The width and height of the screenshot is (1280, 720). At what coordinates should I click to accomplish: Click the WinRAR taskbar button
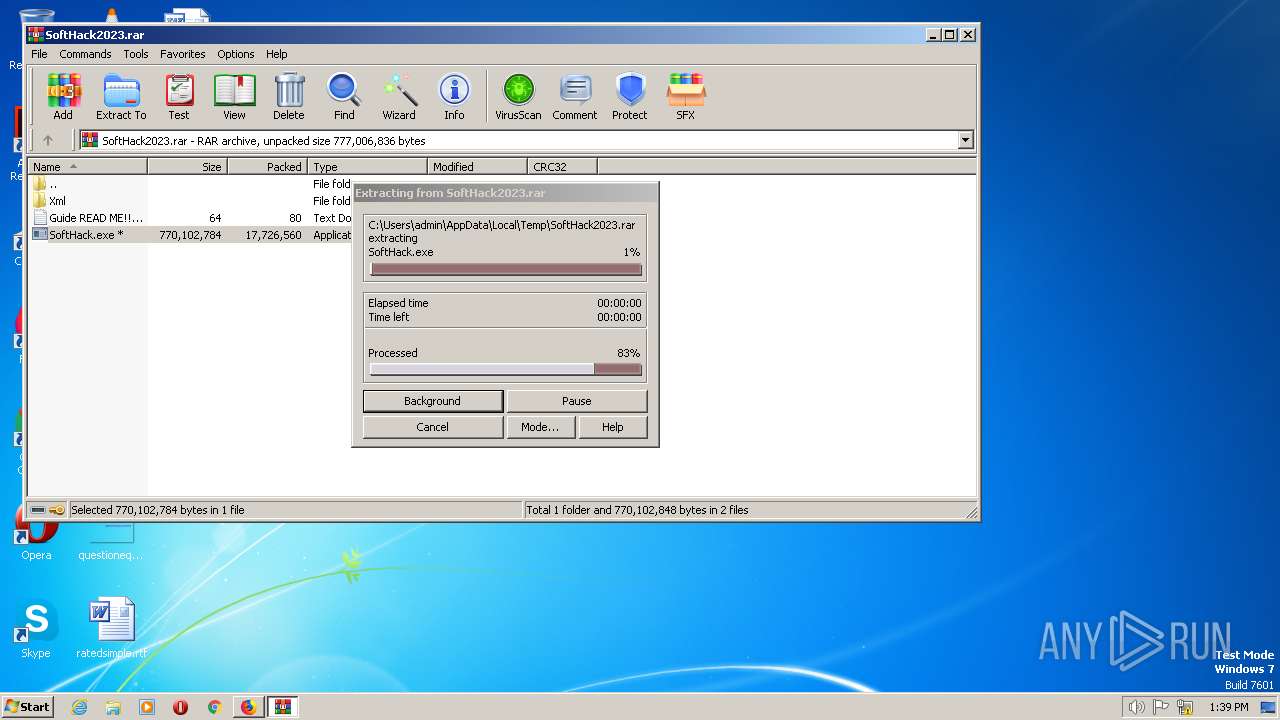283,707
